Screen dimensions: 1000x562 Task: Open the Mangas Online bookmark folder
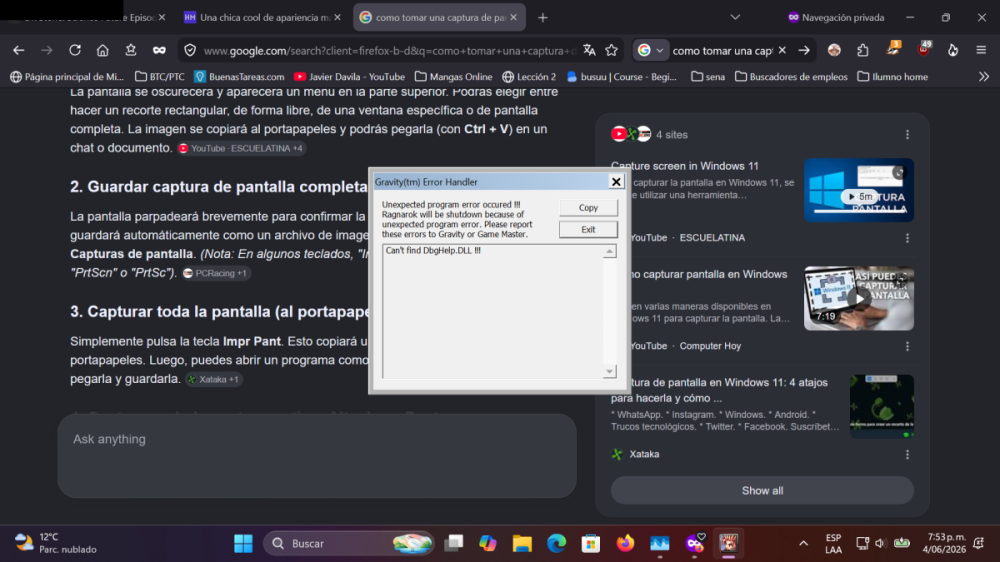453,77
